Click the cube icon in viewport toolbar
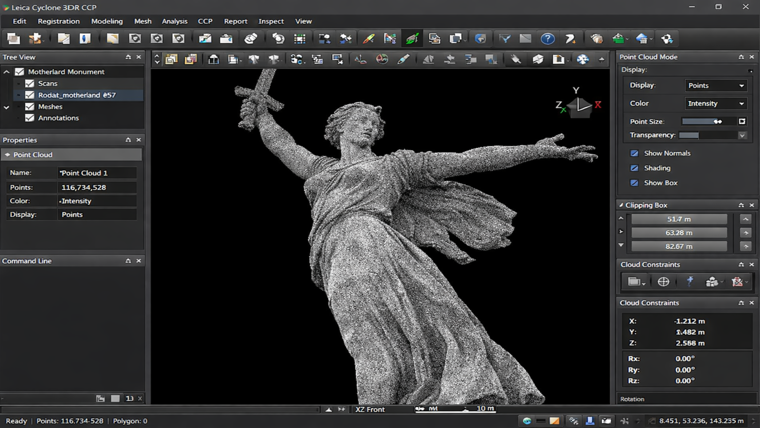Viewport: 760px width, 428px height. pyautogui.click(x=538, y=59)
